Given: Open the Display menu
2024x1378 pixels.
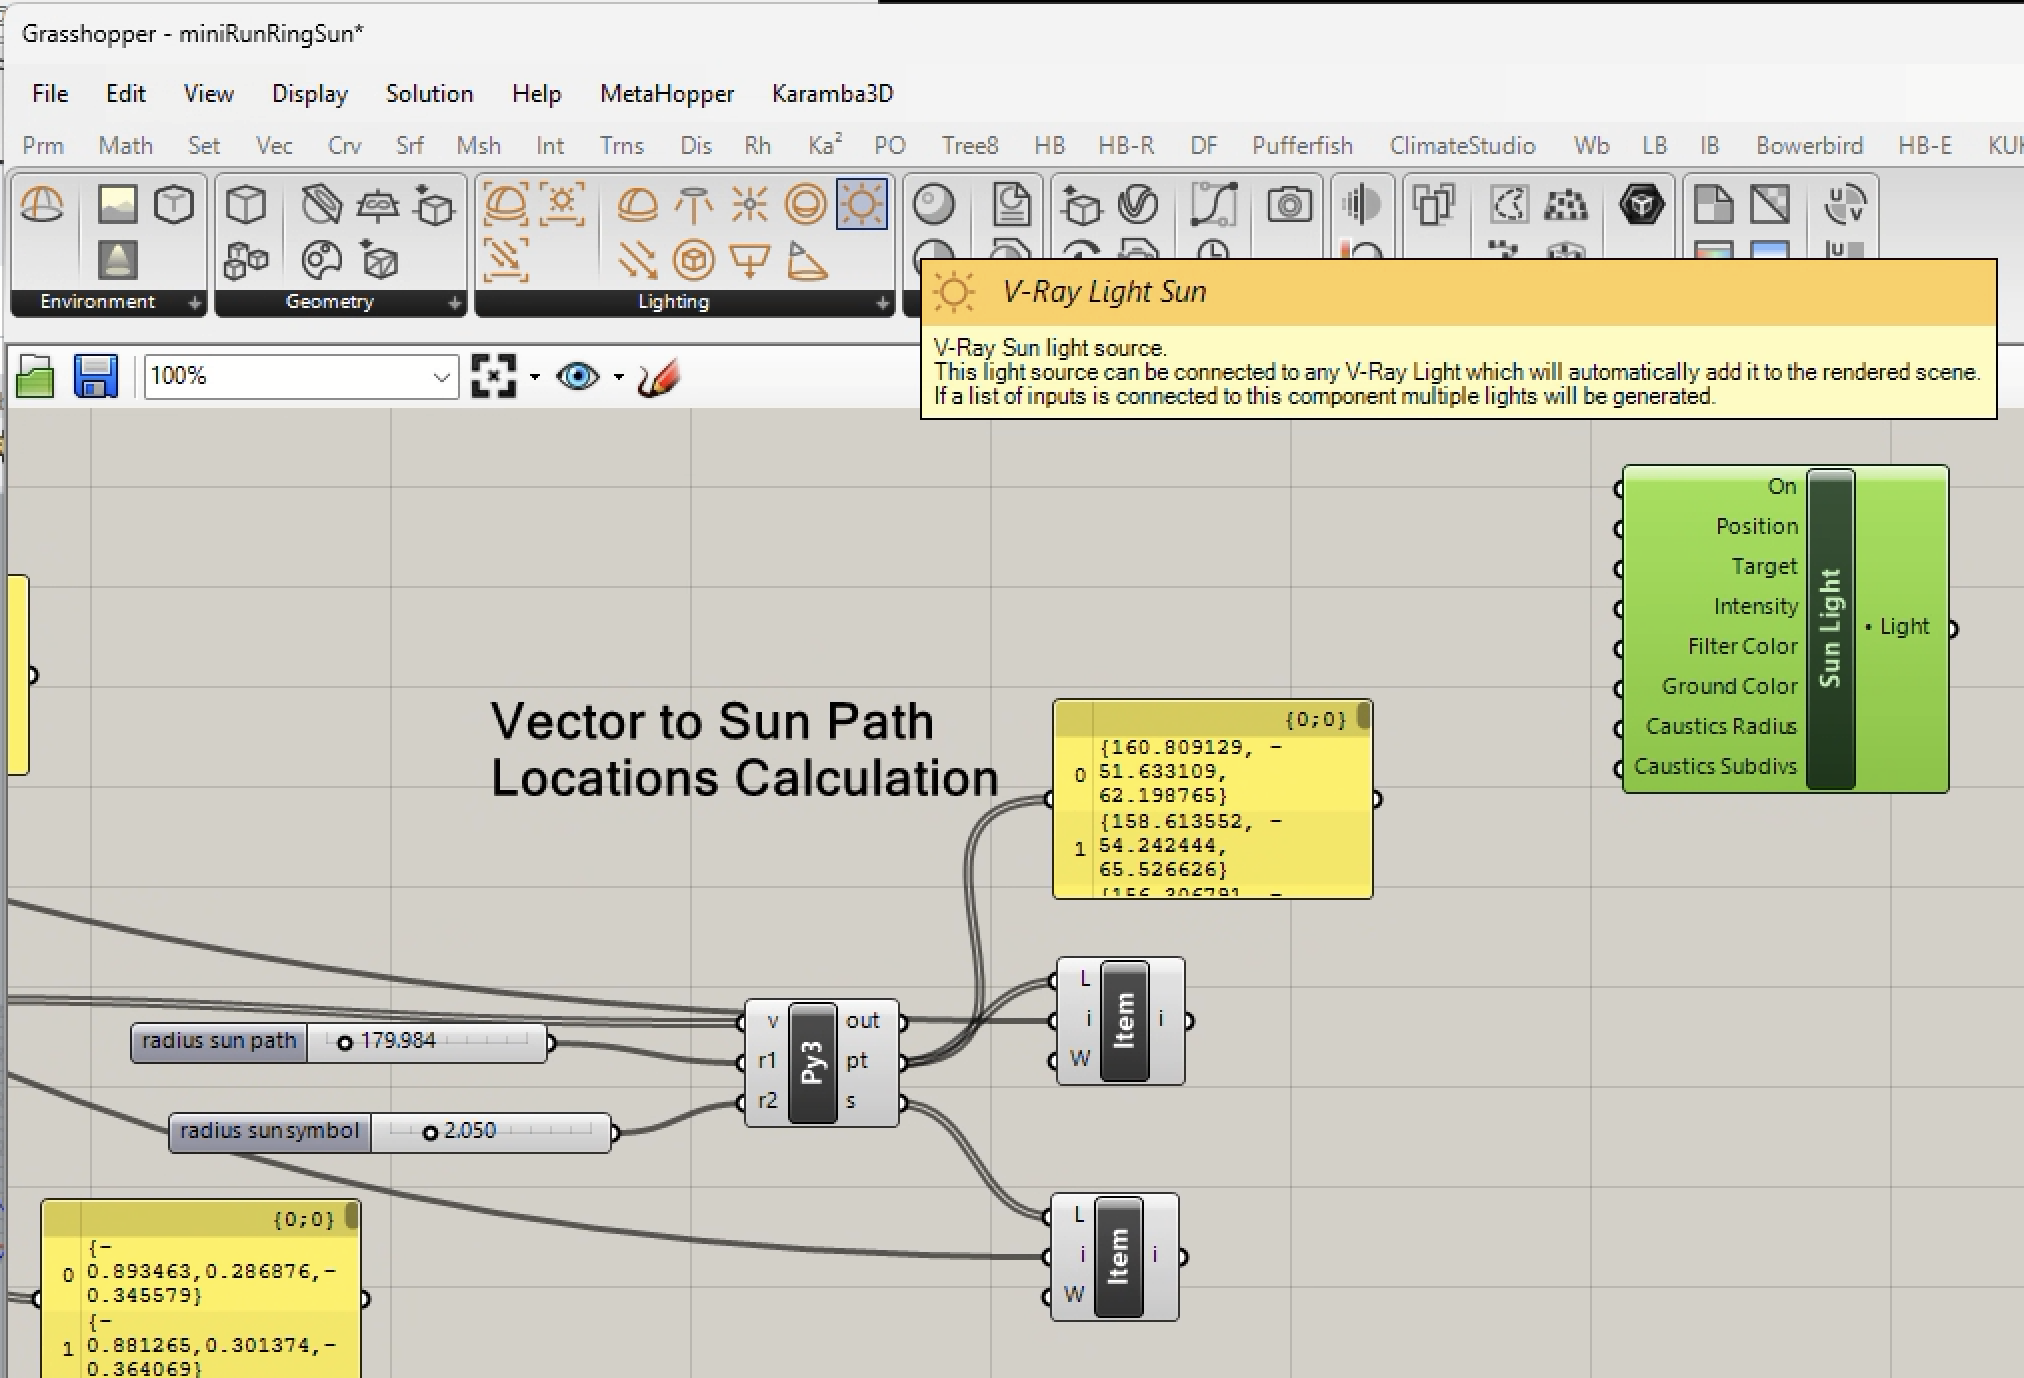Looking at the screenshot, I should click(310, 94).
